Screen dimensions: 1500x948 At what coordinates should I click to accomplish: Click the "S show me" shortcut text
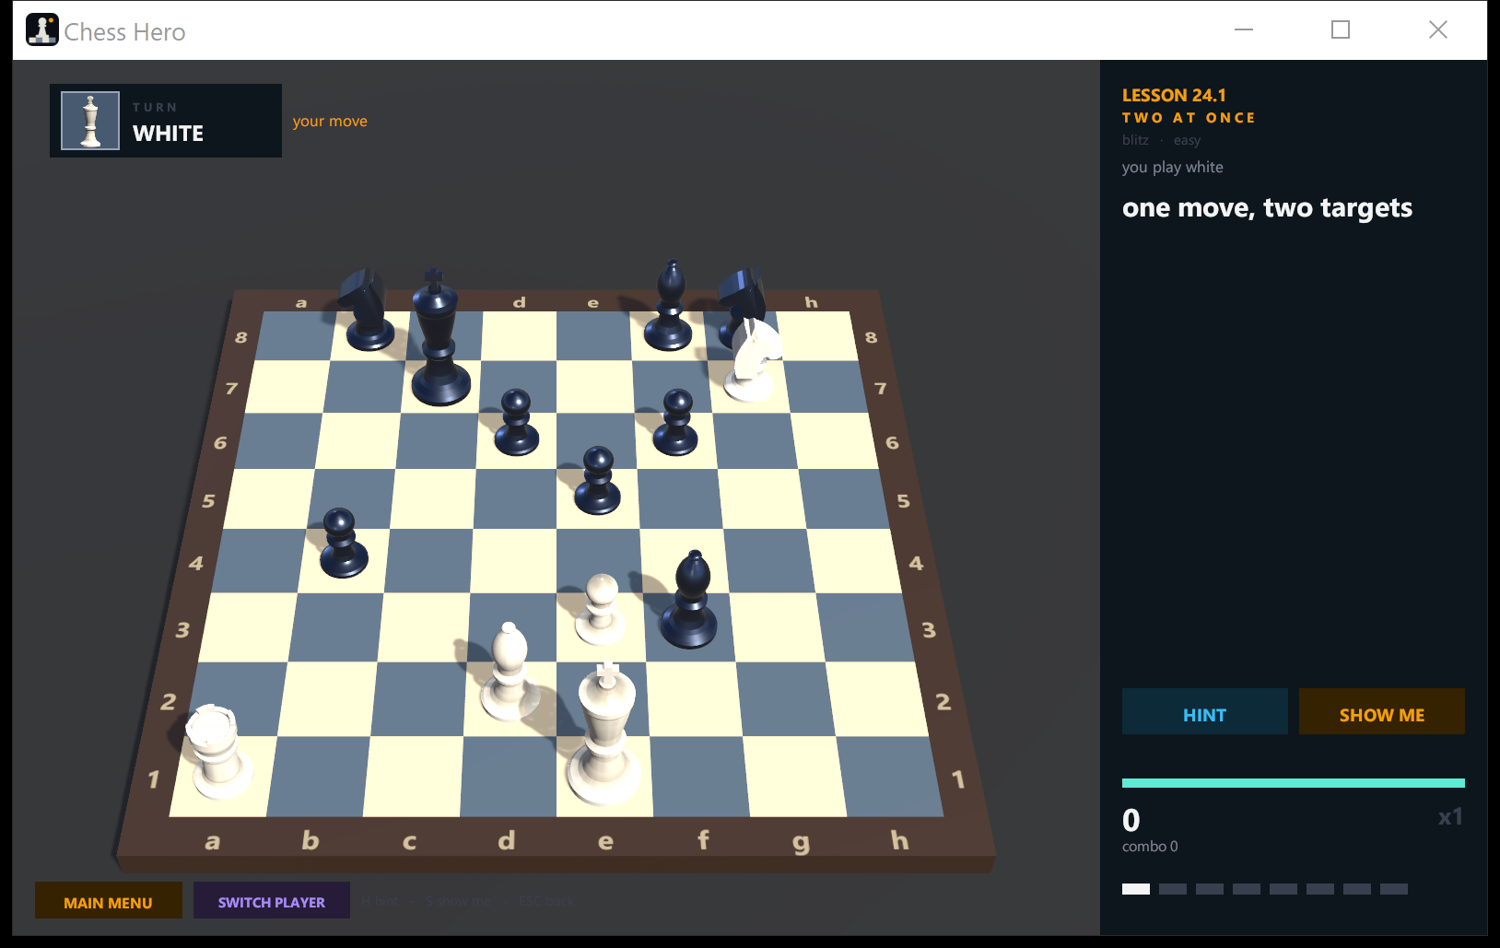pyautogui.click(x=459, y=901)
